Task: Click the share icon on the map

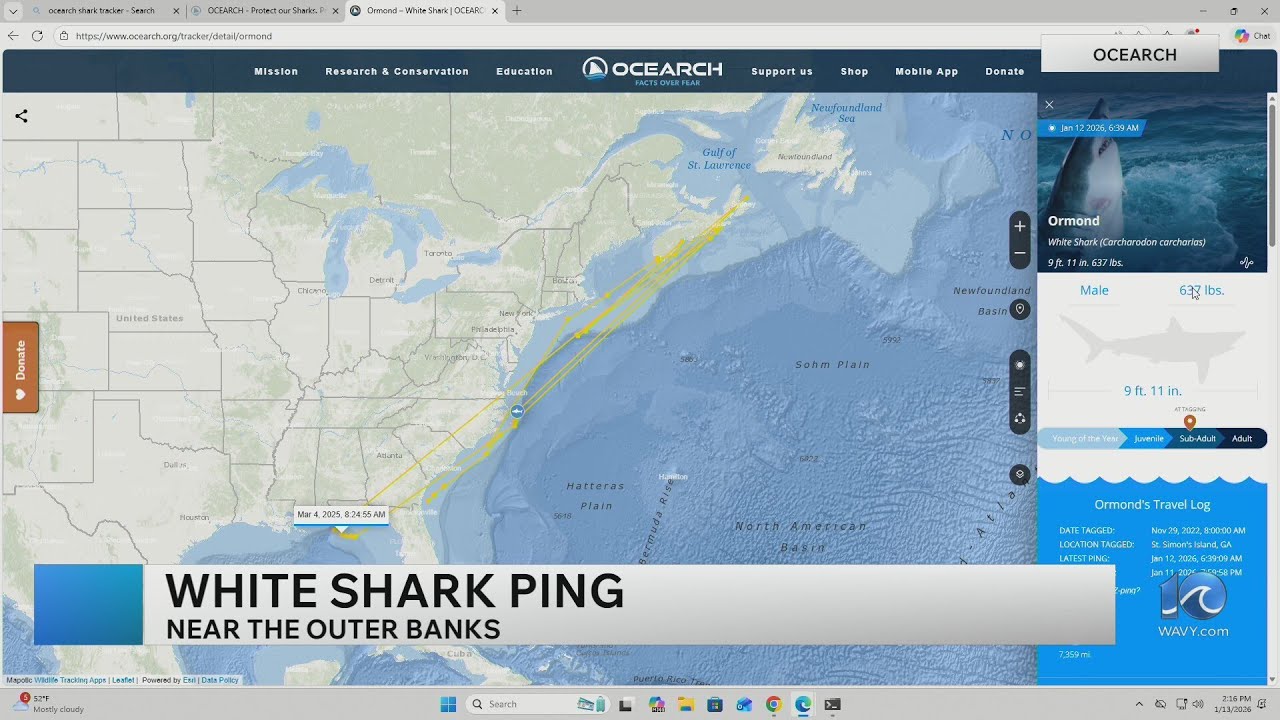Action: pyautogui.click(x=21, y=116)
